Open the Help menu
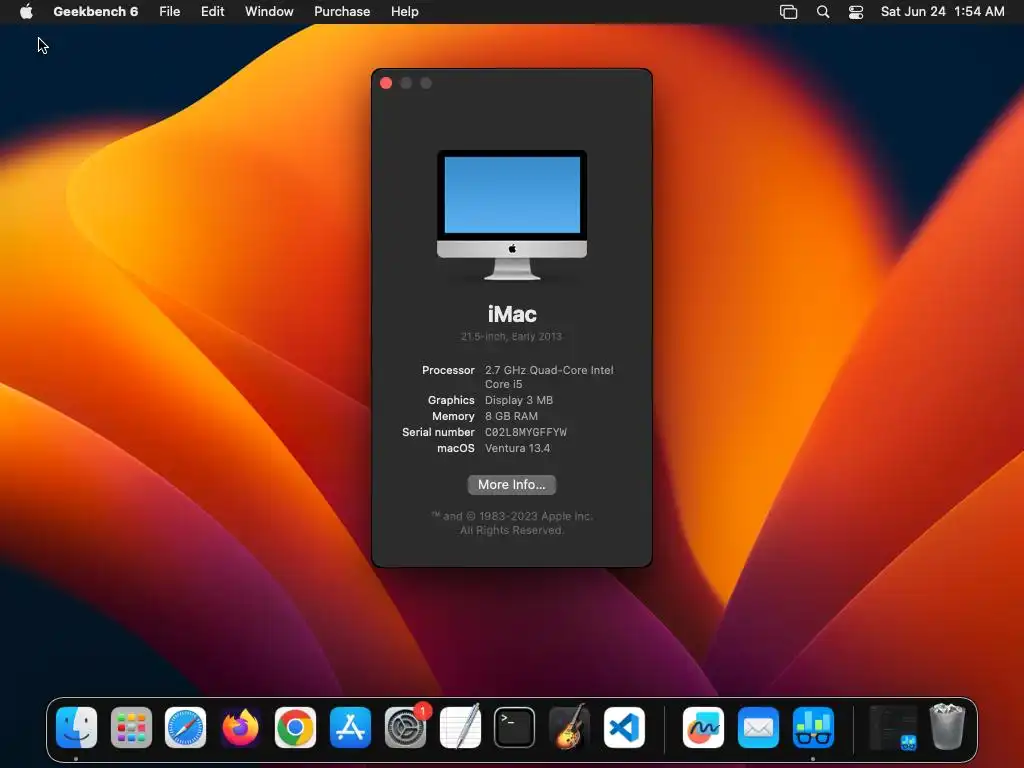Viewport: 1024px width, 768px height. (x=404, y=11)
